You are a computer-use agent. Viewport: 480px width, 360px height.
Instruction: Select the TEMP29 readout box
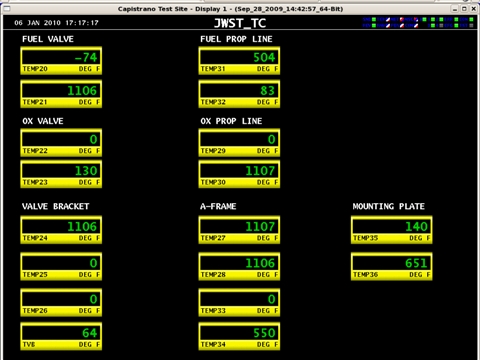(239, 143)
